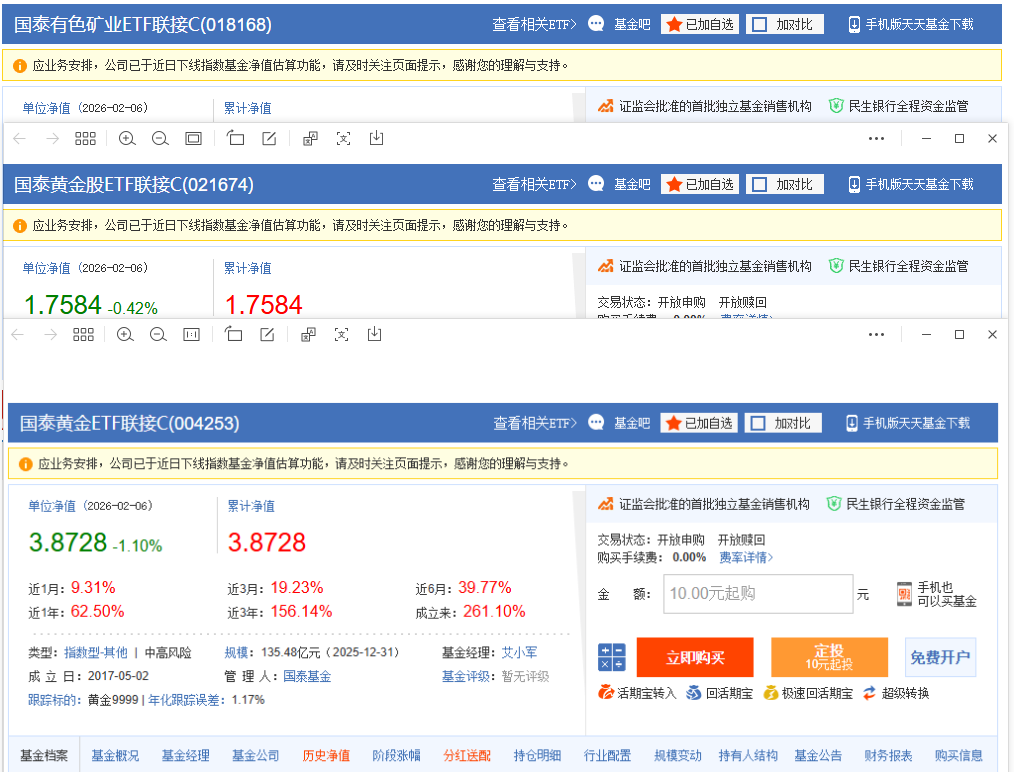Select the 基金公告 tab
Screen dimensions: 1014x772
(x=818, y=755)
